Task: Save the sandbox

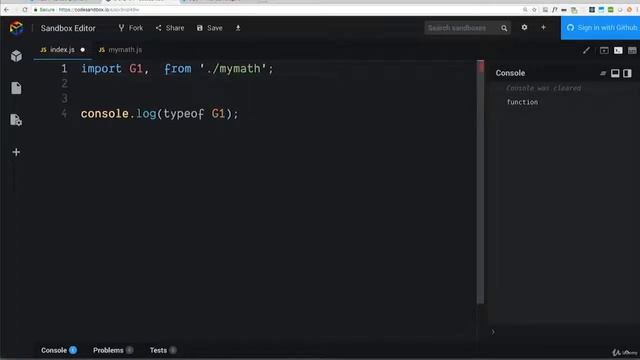Action: 209,28
